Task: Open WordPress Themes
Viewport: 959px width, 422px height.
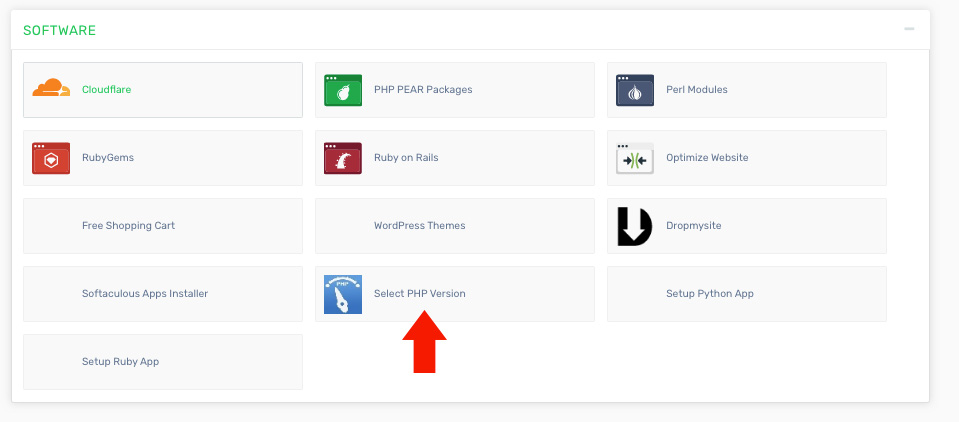Action: point(420,226)
